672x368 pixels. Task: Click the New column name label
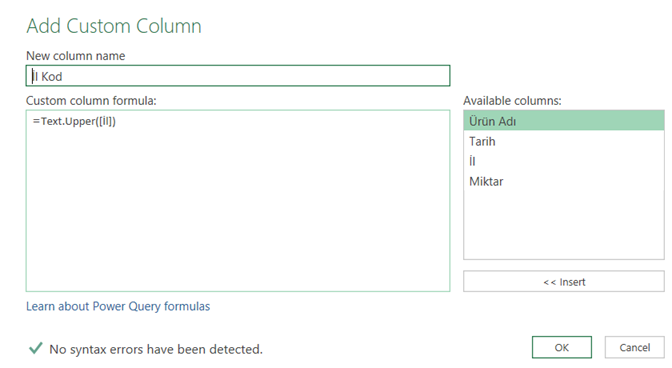pos(75,56)
